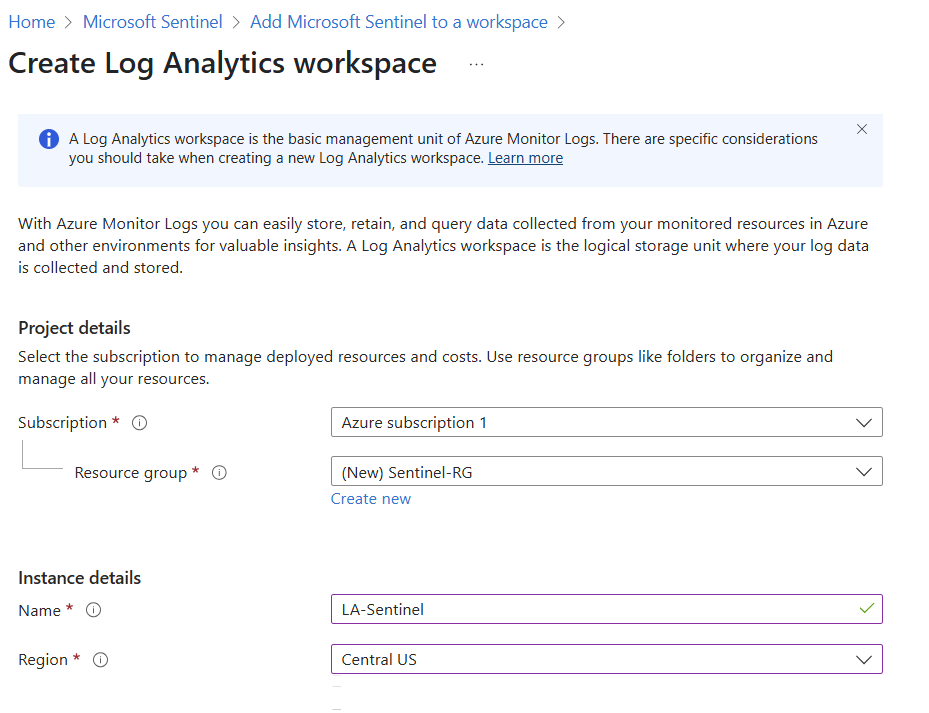This screenshot has height=713, width=929.
Task: Click the Project details heading
Action: (x=75, y=328)
